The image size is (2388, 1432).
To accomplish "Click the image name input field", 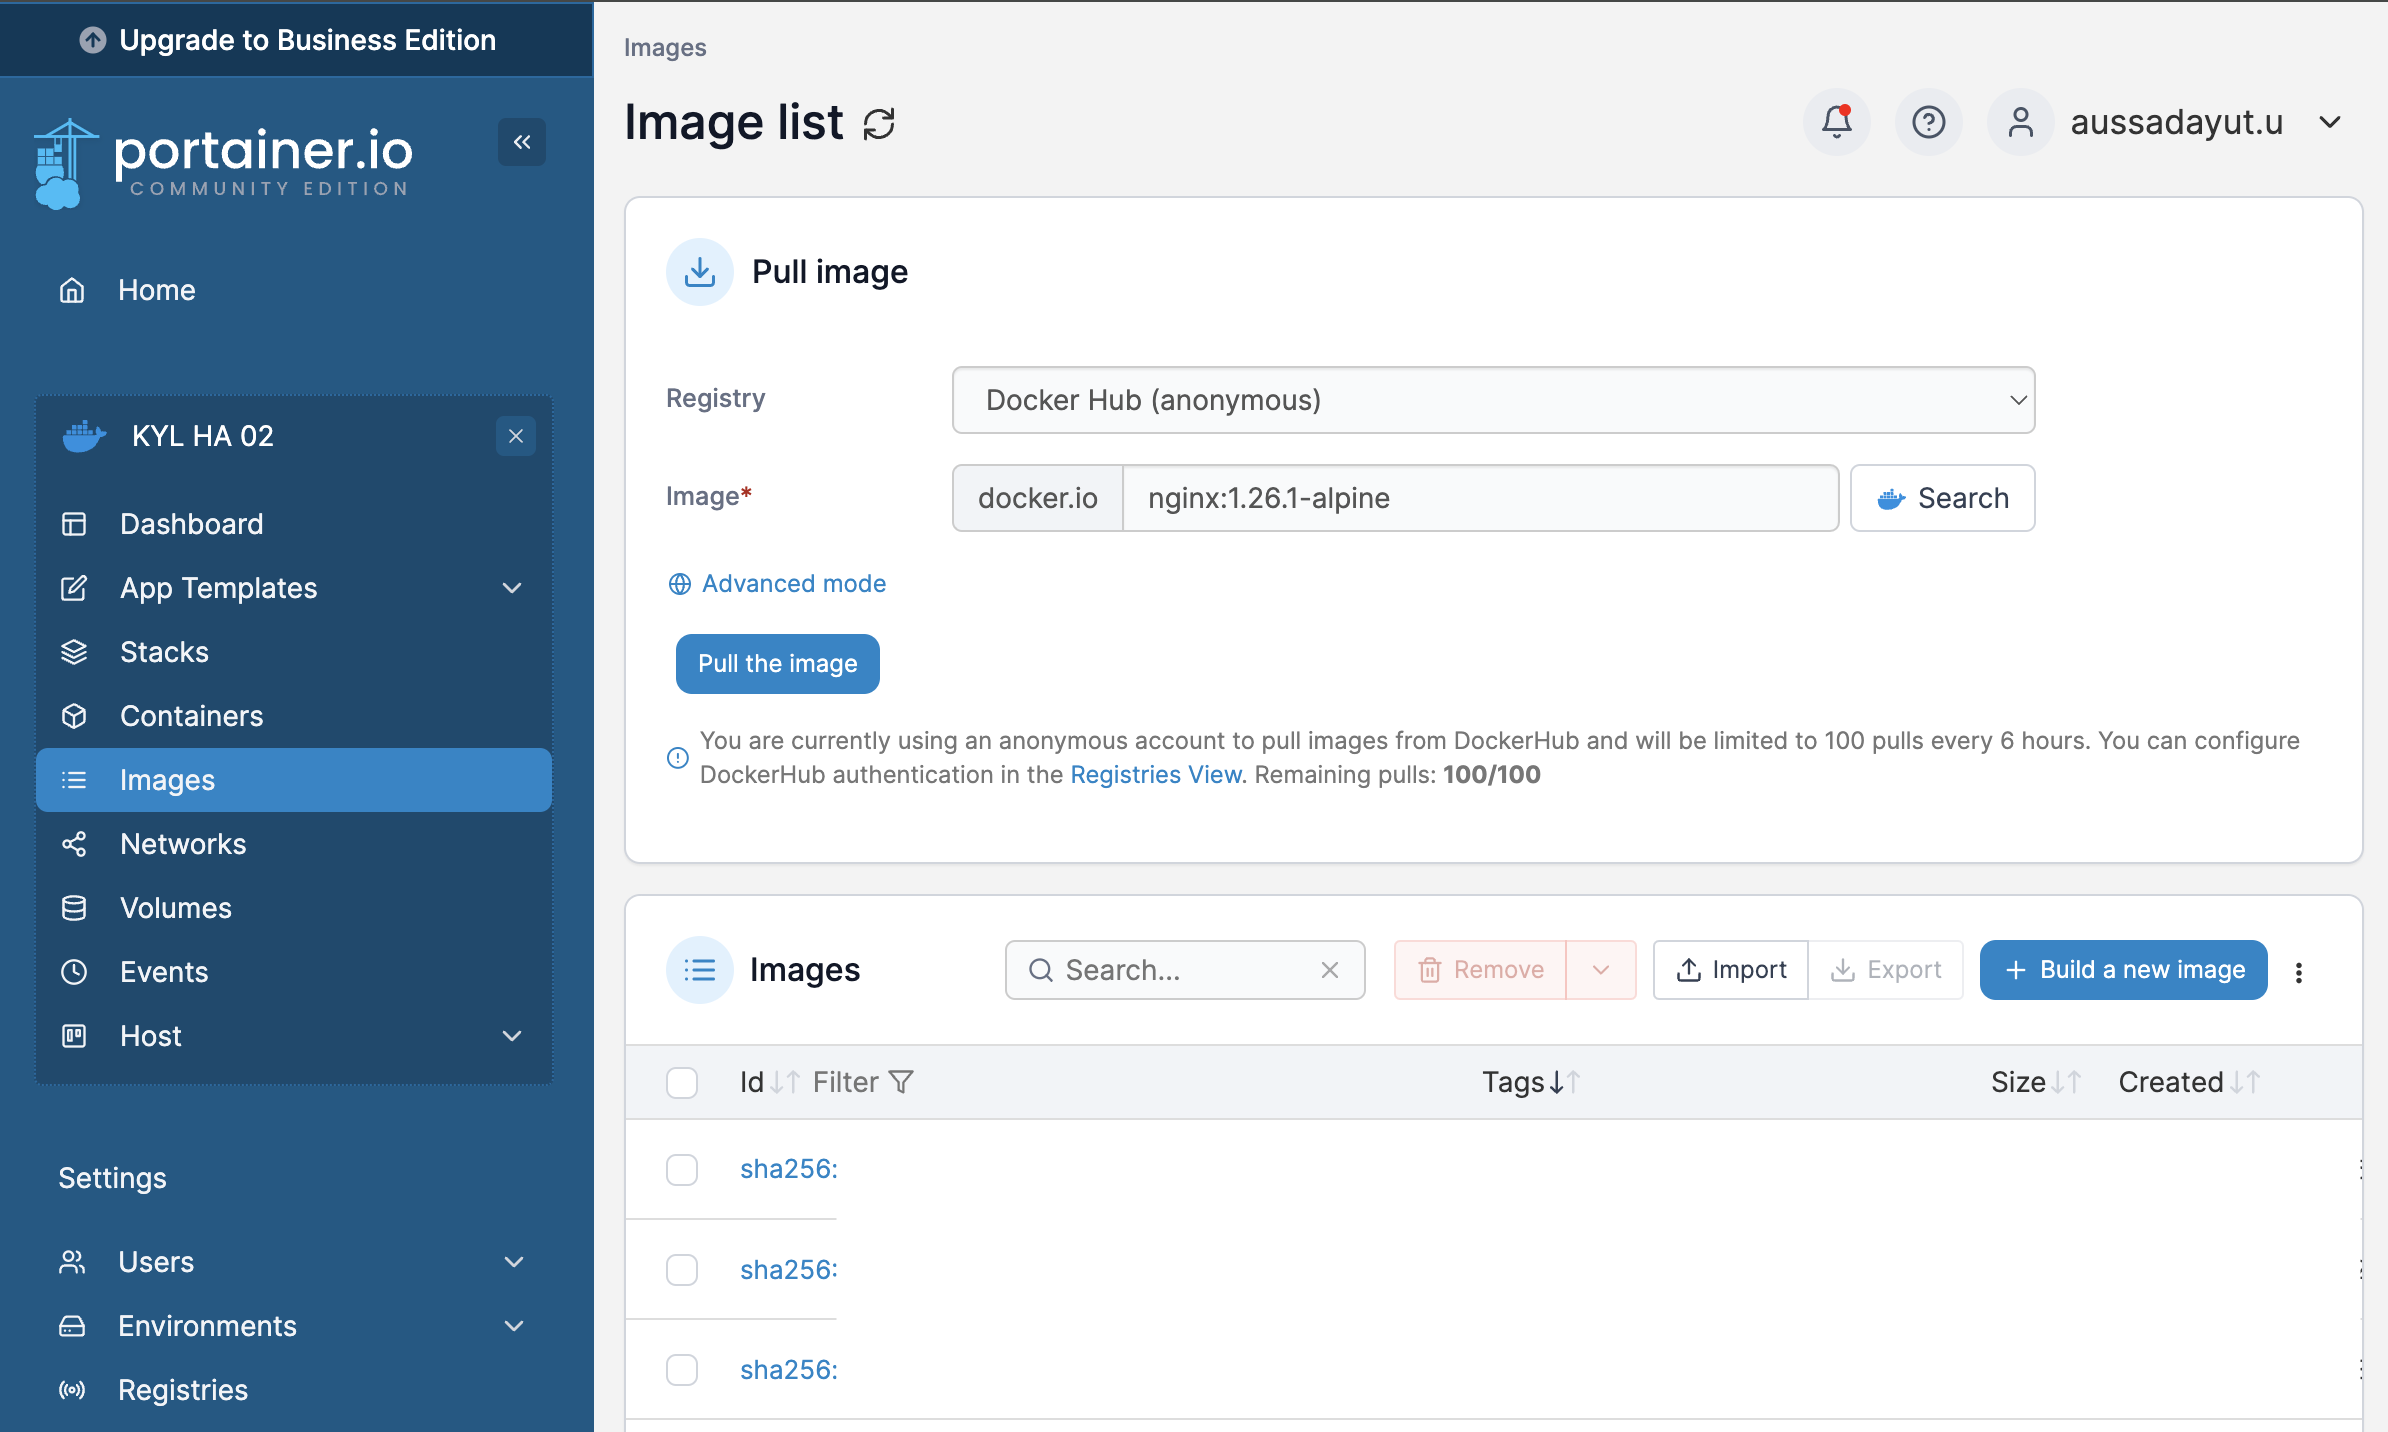I will pyautogui.click(x=1480, y=498).
